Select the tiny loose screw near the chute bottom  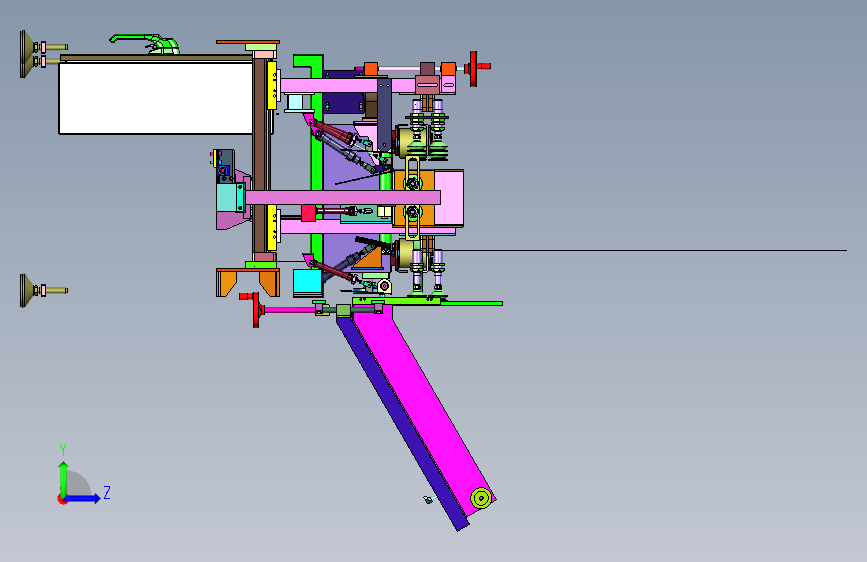point(428,499)
